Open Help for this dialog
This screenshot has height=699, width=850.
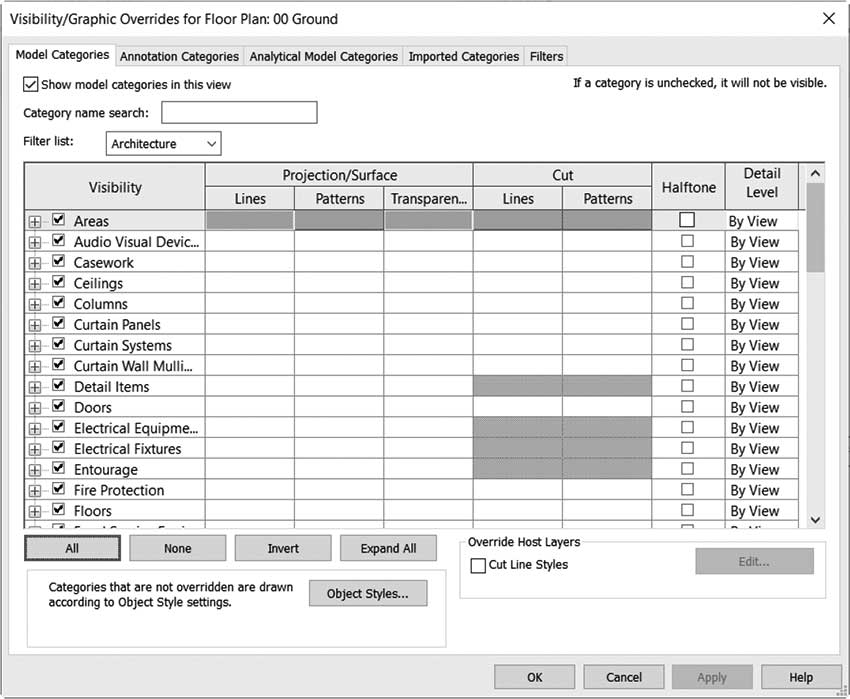(x=801, y=677)
